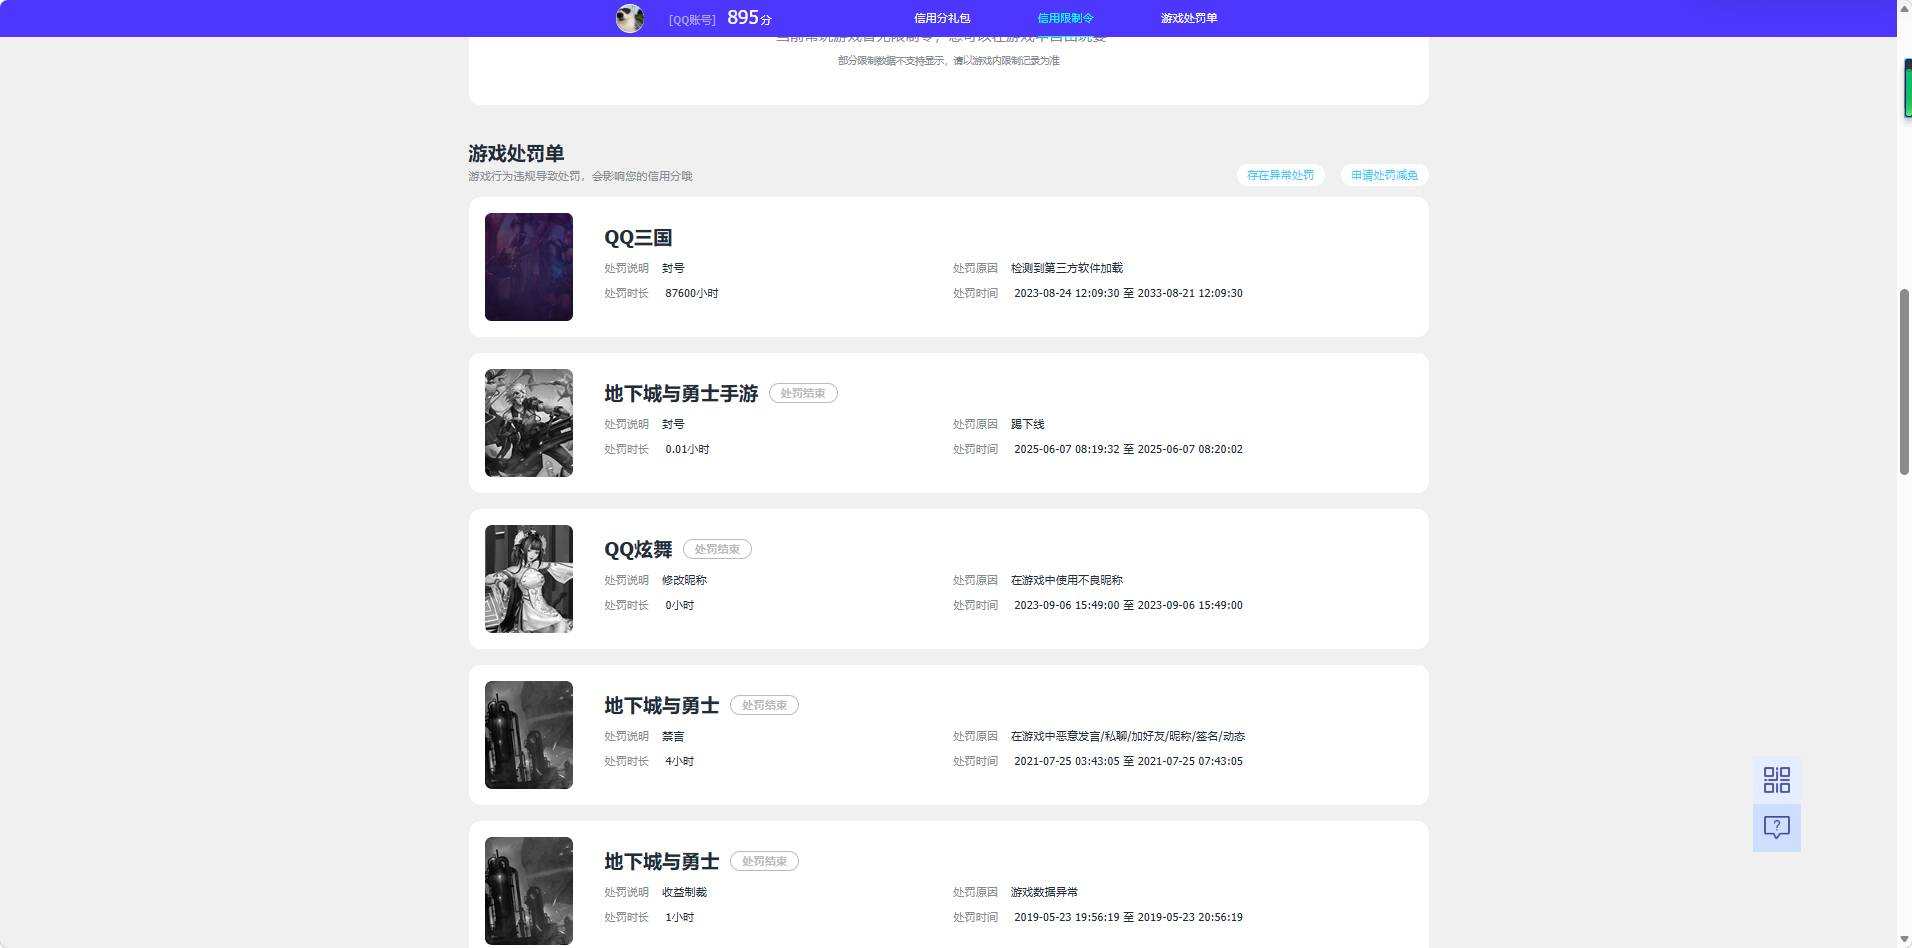Click the 存在异常处罚 button
This screenshot has width=1912, height=948.
coord(1281,175)
